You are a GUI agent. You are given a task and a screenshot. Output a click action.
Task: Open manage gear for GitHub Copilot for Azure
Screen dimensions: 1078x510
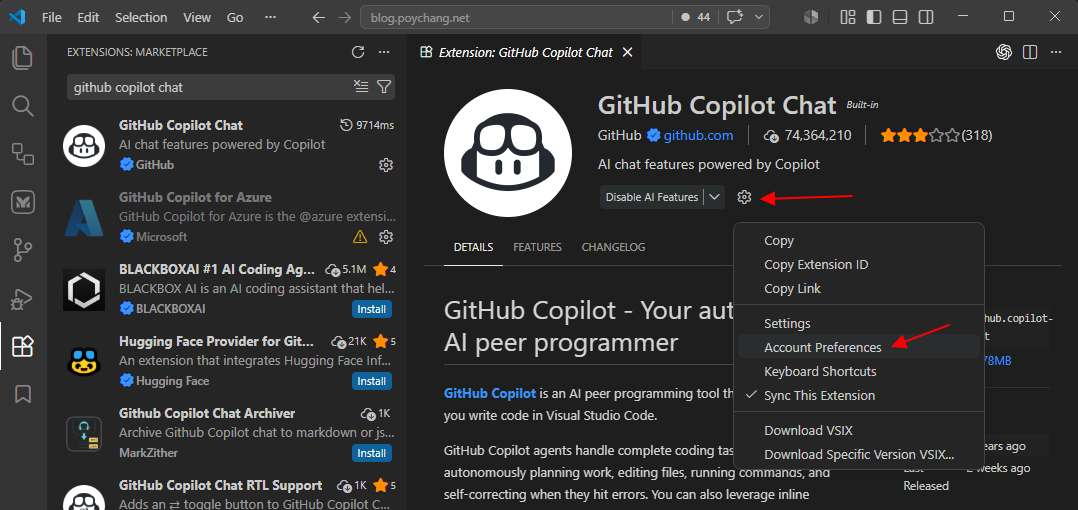pyautogui.click(x=386, y=237)
